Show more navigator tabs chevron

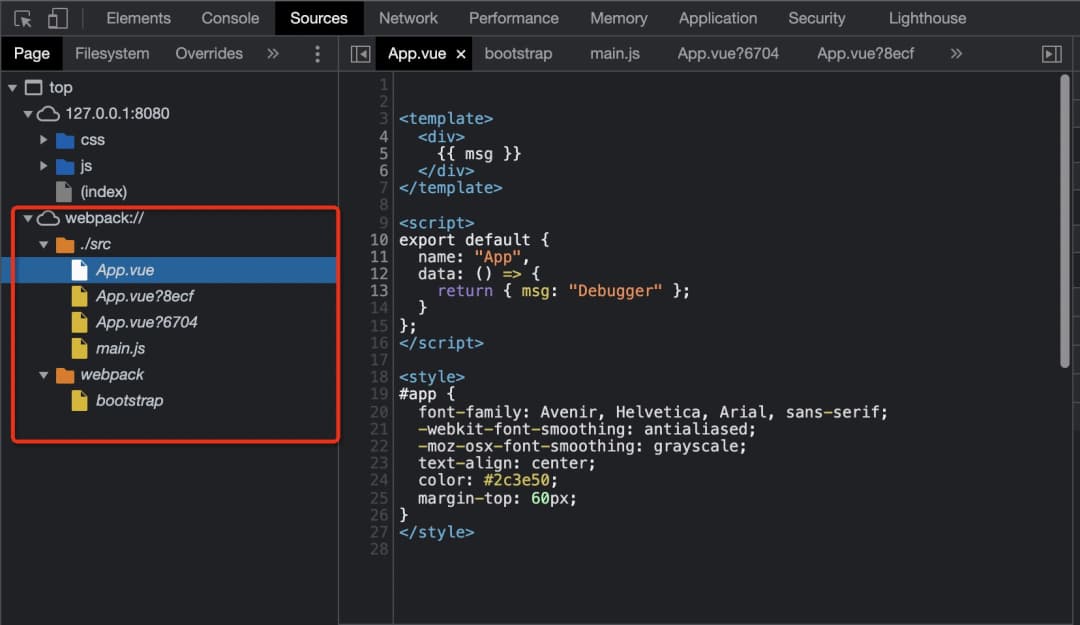[273, 54]
